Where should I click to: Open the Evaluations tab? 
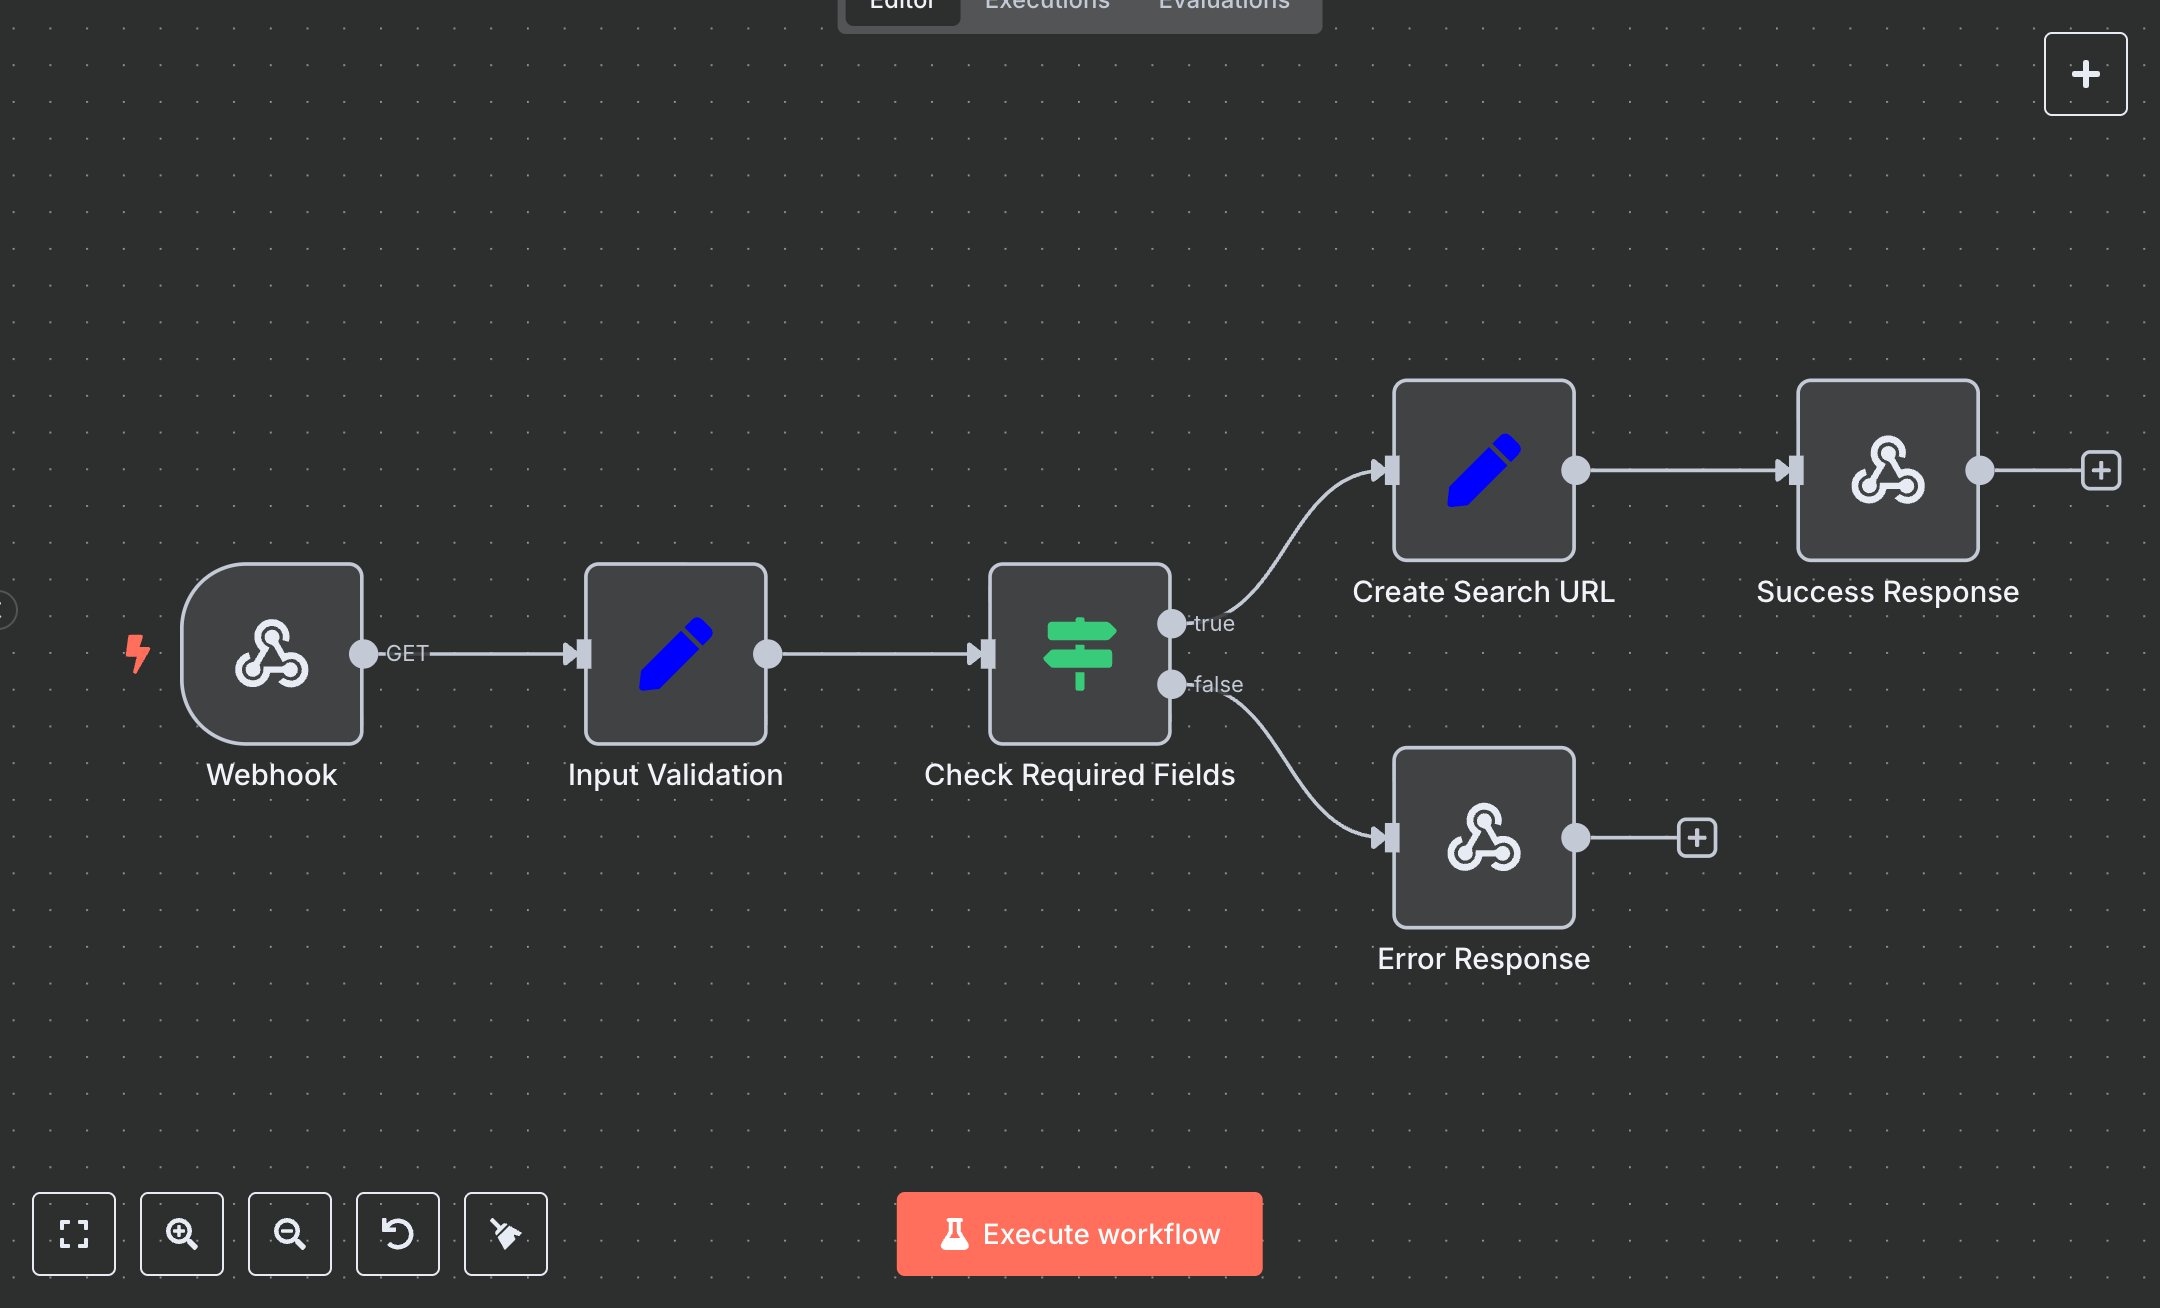(1222, 8)
